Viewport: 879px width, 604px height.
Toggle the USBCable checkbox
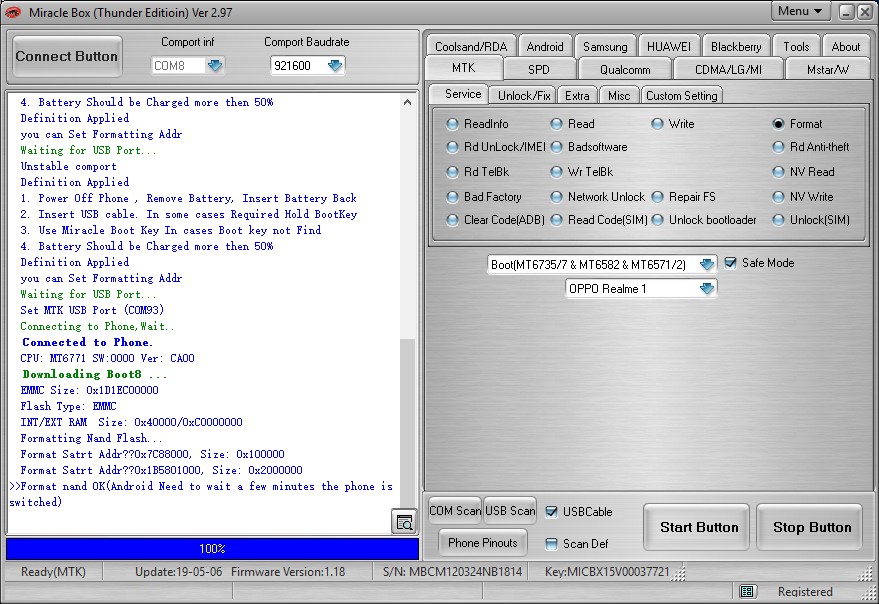552,511
